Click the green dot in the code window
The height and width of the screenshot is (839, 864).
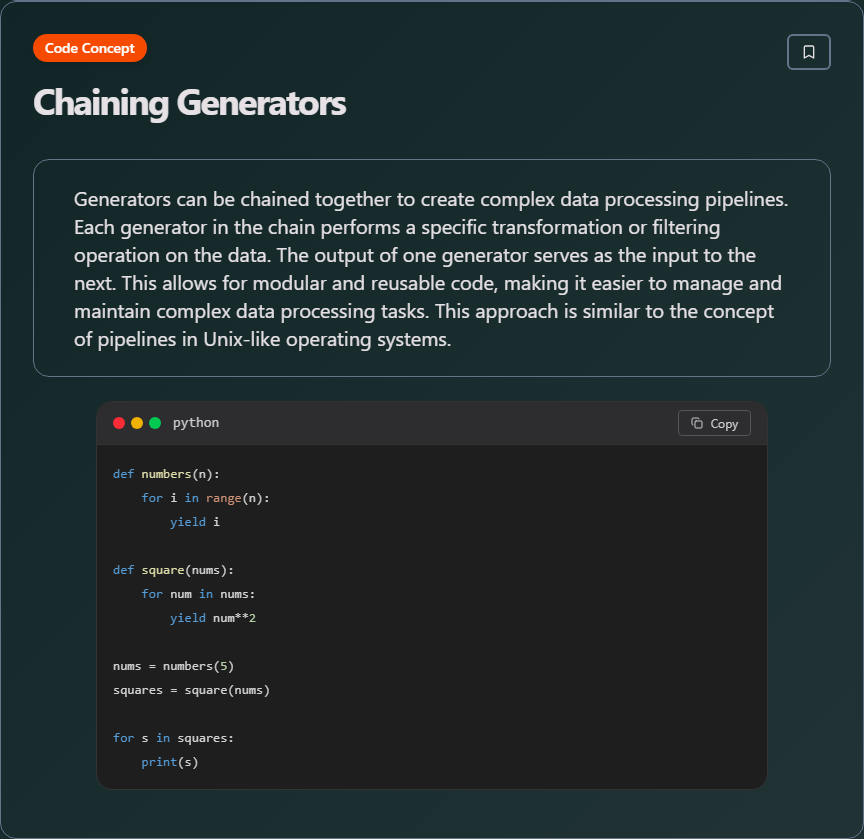point(155,423)
